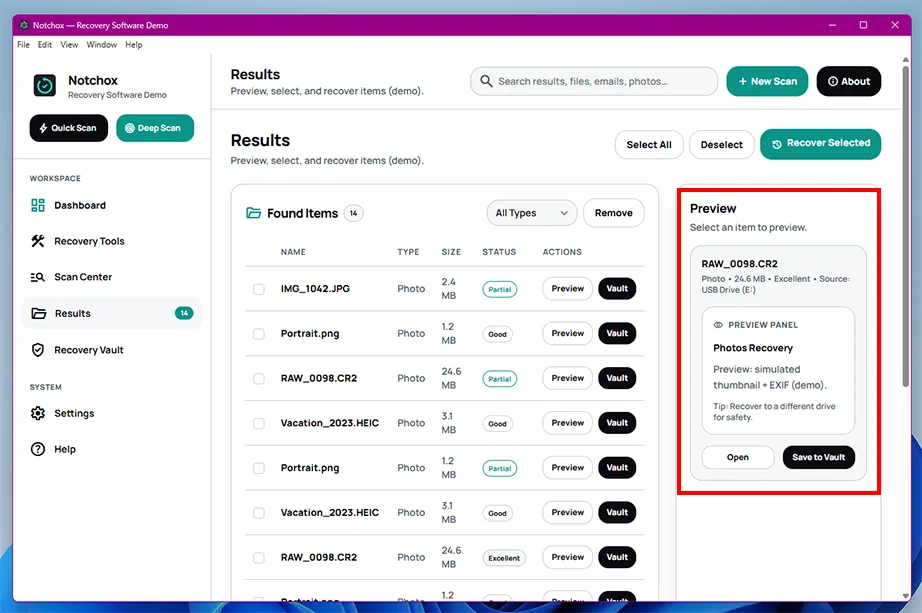
Task: Click the search results input field
Action: click(x=594, y=81)
